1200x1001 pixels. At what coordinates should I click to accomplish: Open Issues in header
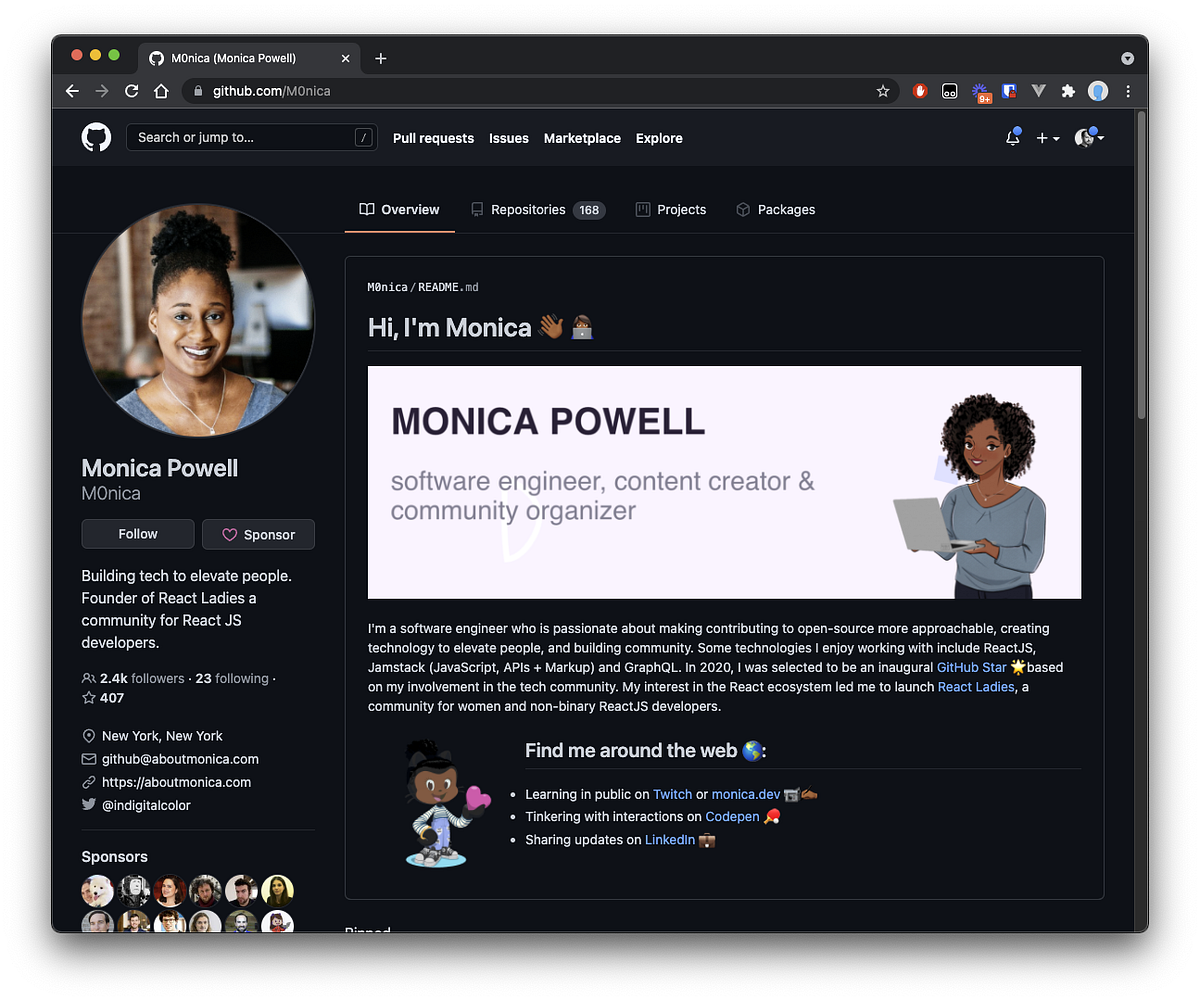[509, 138]
